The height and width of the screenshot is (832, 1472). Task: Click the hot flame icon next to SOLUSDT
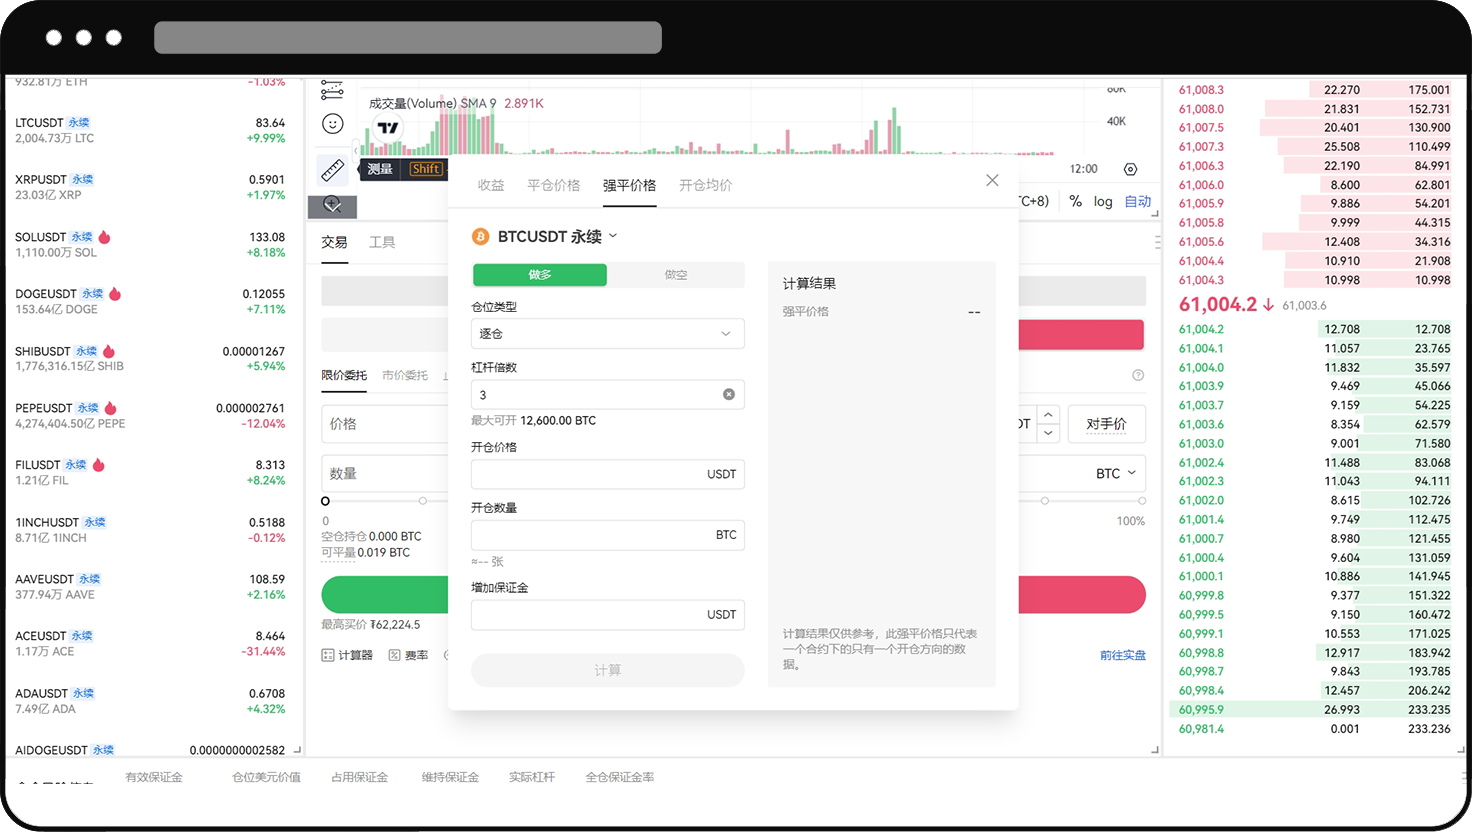[x=104, y=237]
